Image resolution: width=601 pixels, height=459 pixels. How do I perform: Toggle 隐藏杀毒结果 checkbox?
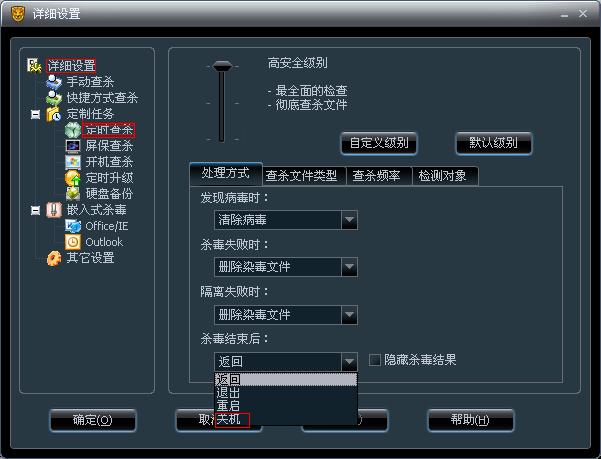374,360
